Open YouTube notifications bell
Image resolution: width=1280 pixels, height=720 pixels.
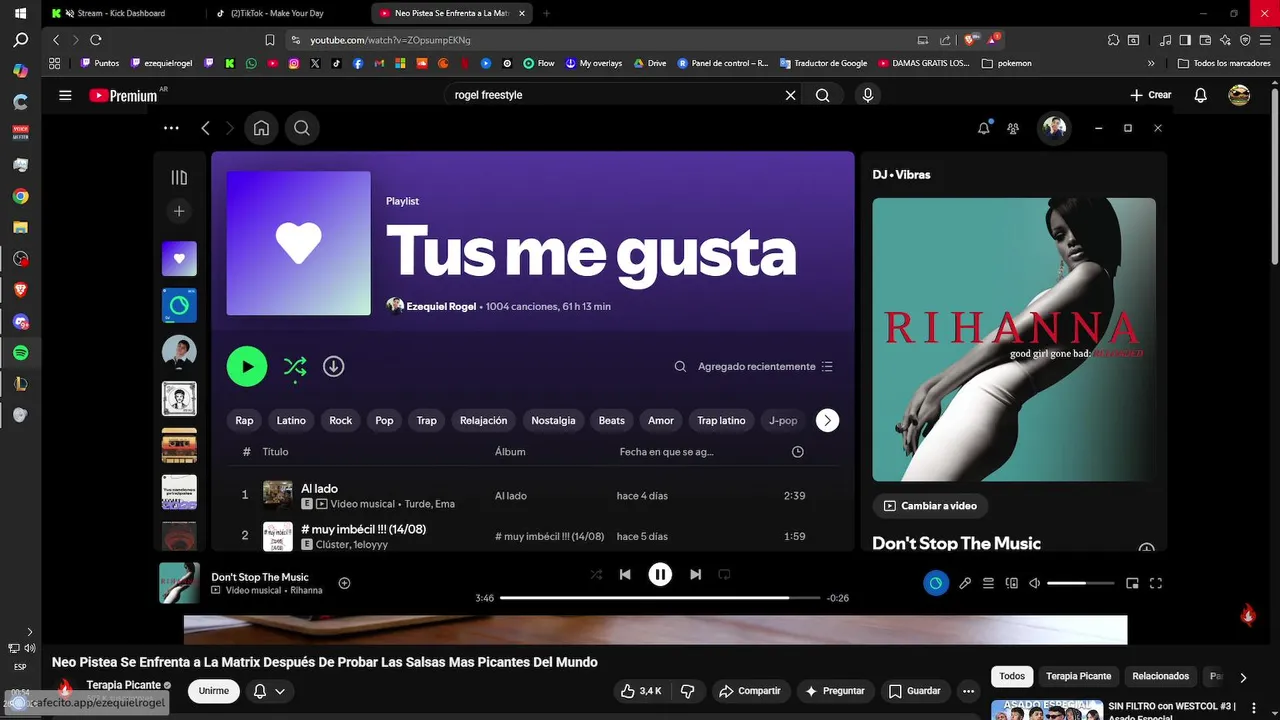[1201, 95]
